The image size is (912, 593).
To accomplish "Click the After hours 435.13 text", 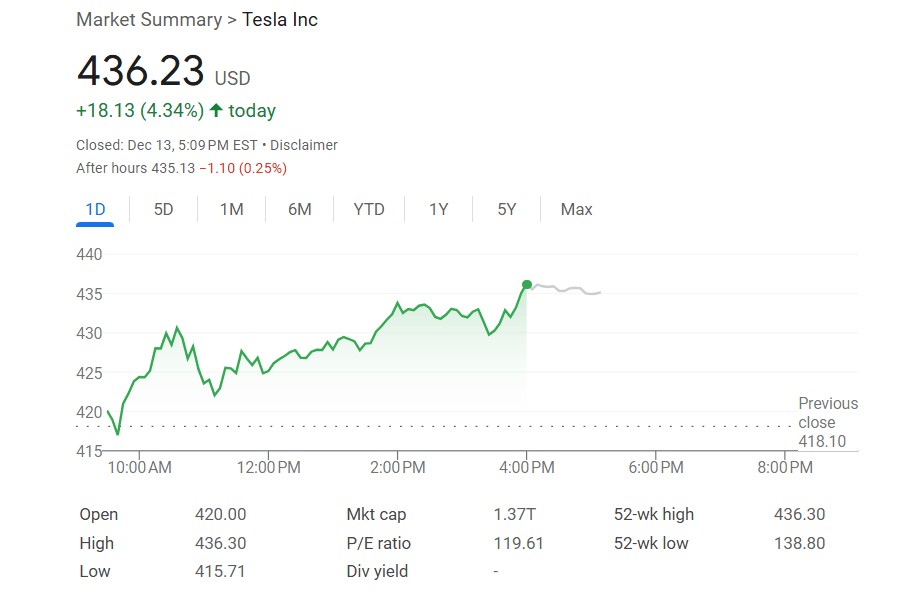I will coord(136,168).
